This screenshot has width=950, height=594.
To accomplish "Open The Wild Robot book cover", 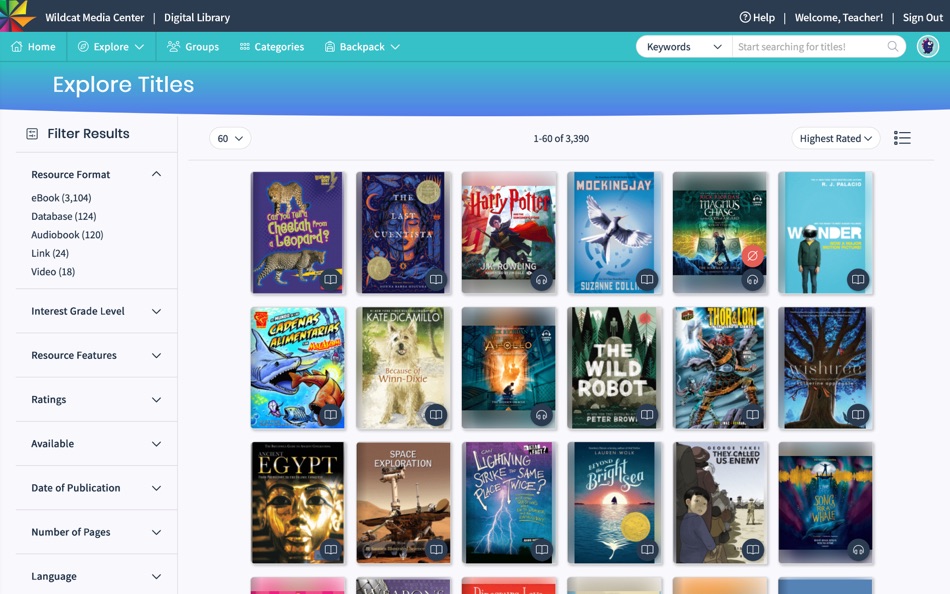I will (x=614, y=368).
